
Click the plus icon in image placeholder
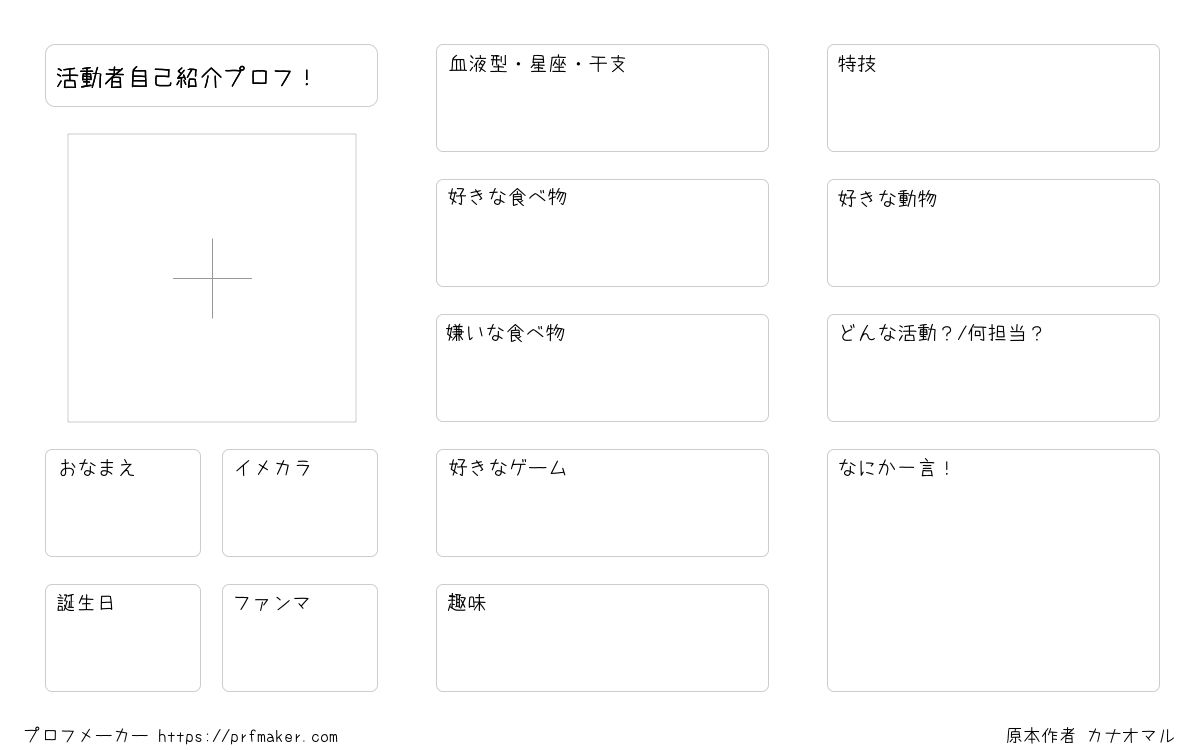[x=212, y=278]
